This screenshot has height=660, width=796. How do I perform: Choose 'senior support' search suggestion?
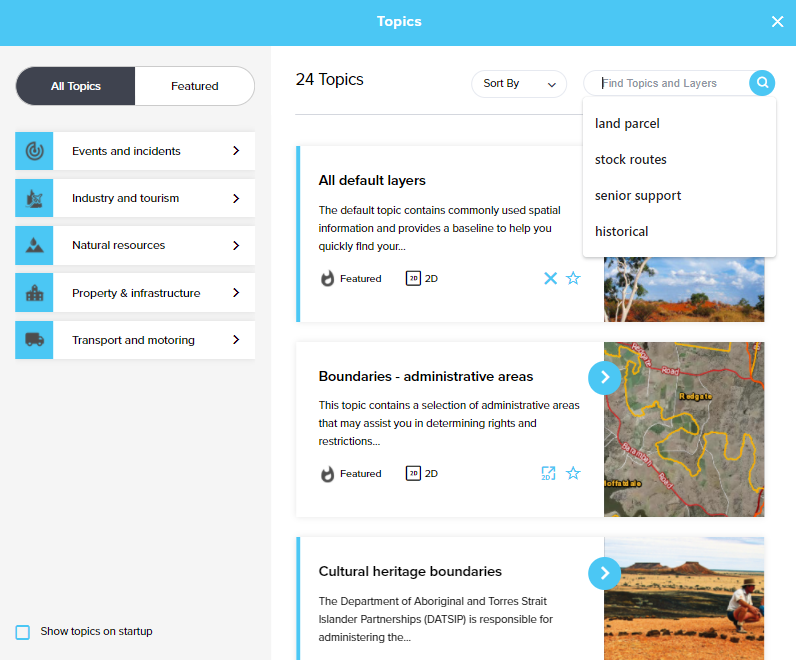pyautogui.click(x=679, y=195)
